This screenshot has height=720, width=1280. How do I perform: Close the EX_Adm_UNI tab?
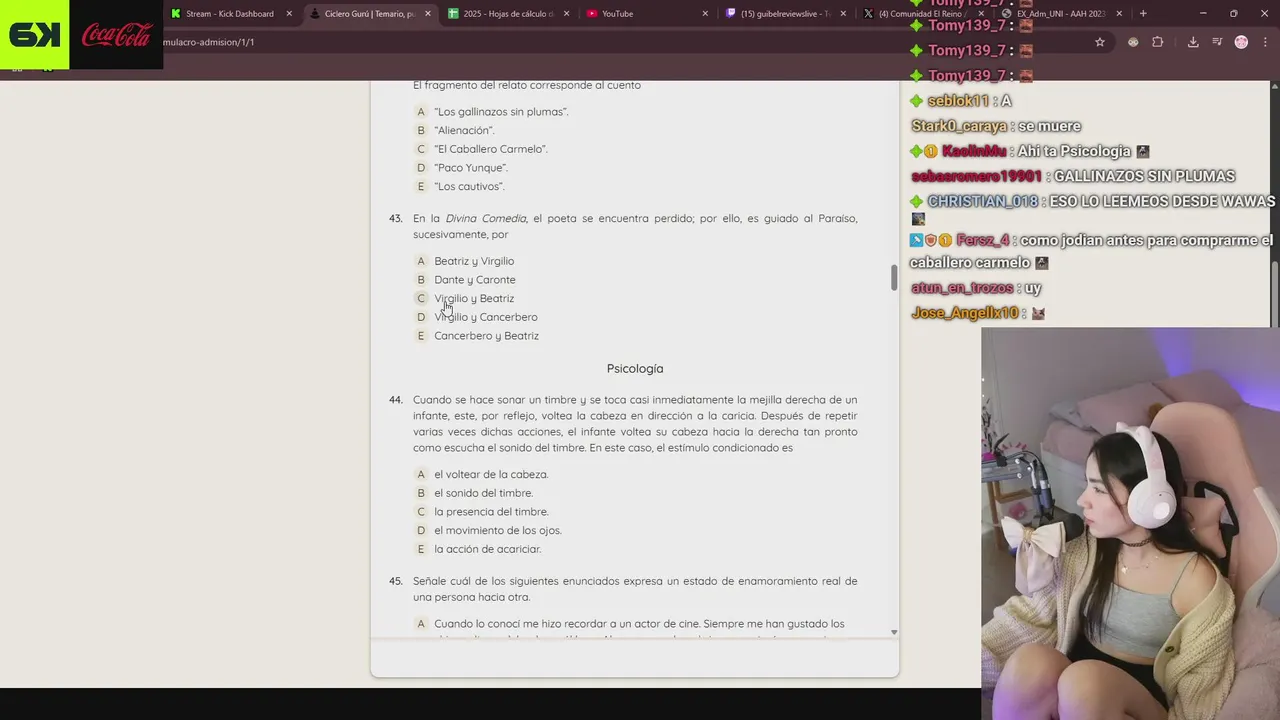pyautogui.click(x=1119, y=14)
